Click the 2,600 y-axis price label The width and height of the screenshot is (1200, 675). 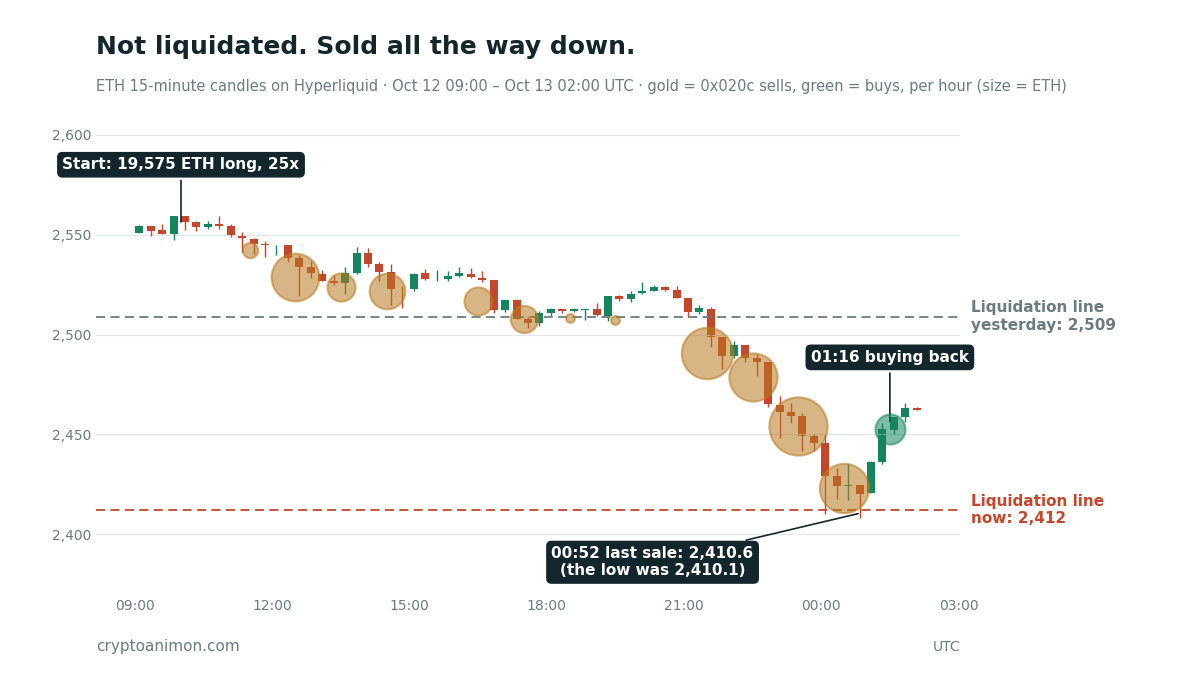[x=71, y=135]
